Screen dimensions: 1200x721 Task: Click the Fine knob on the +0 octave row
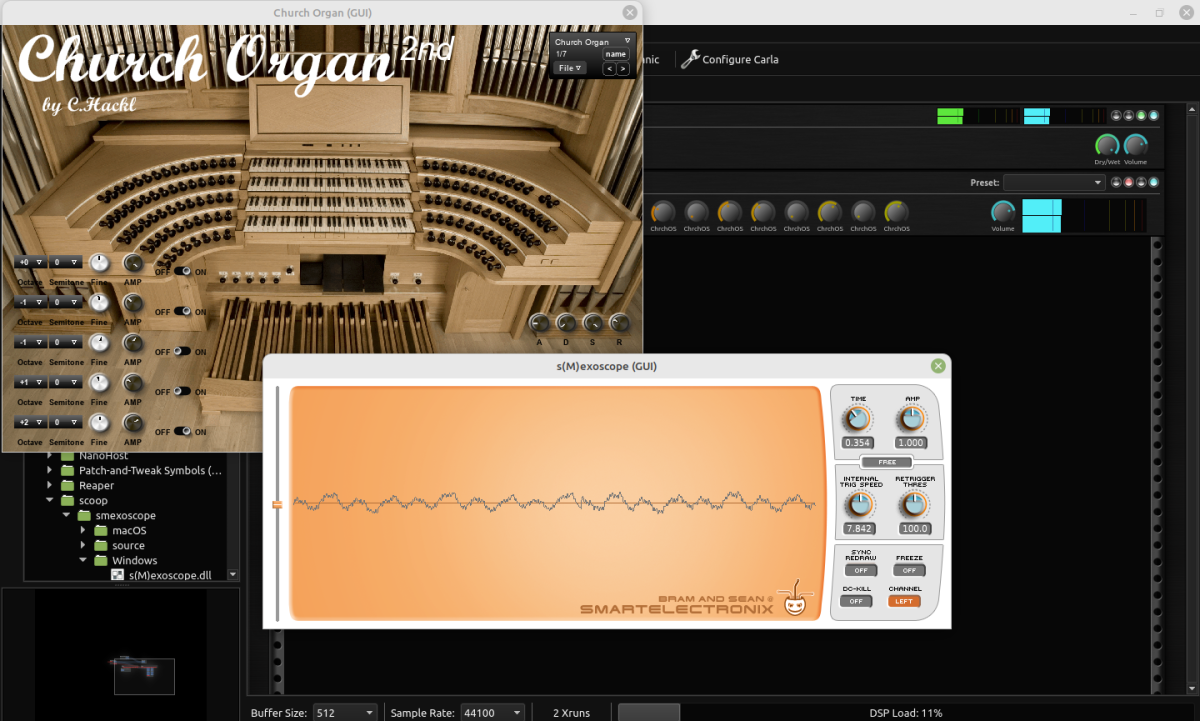99,263
